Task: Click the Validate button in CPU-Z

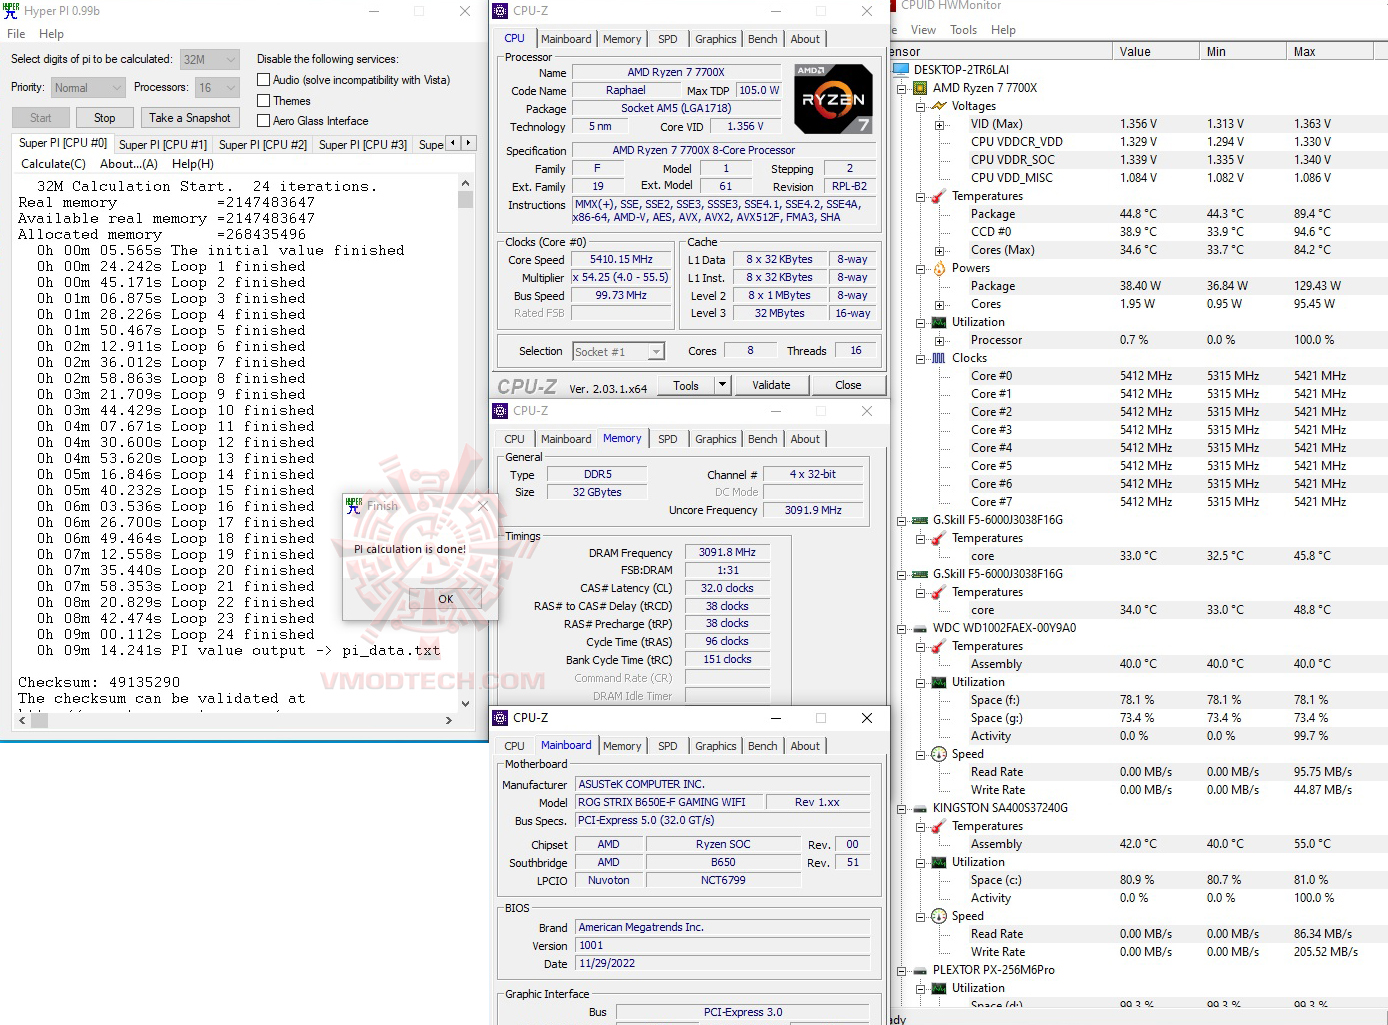Action: [x=771, y=385]
